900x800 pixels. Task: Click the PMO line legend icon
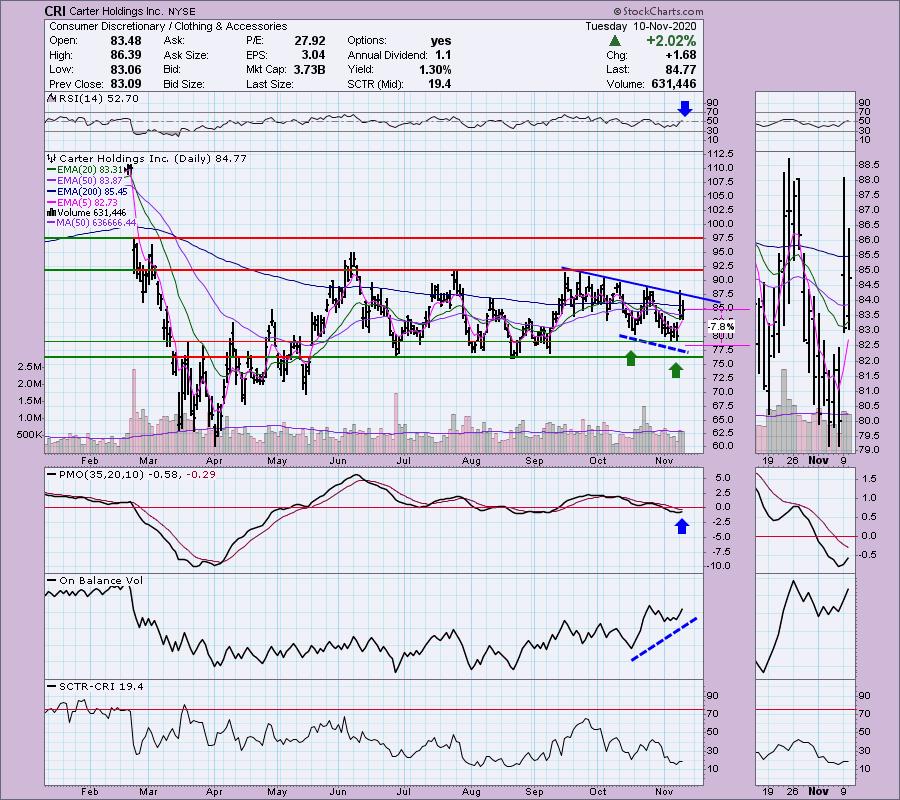[x=51, y=475]
